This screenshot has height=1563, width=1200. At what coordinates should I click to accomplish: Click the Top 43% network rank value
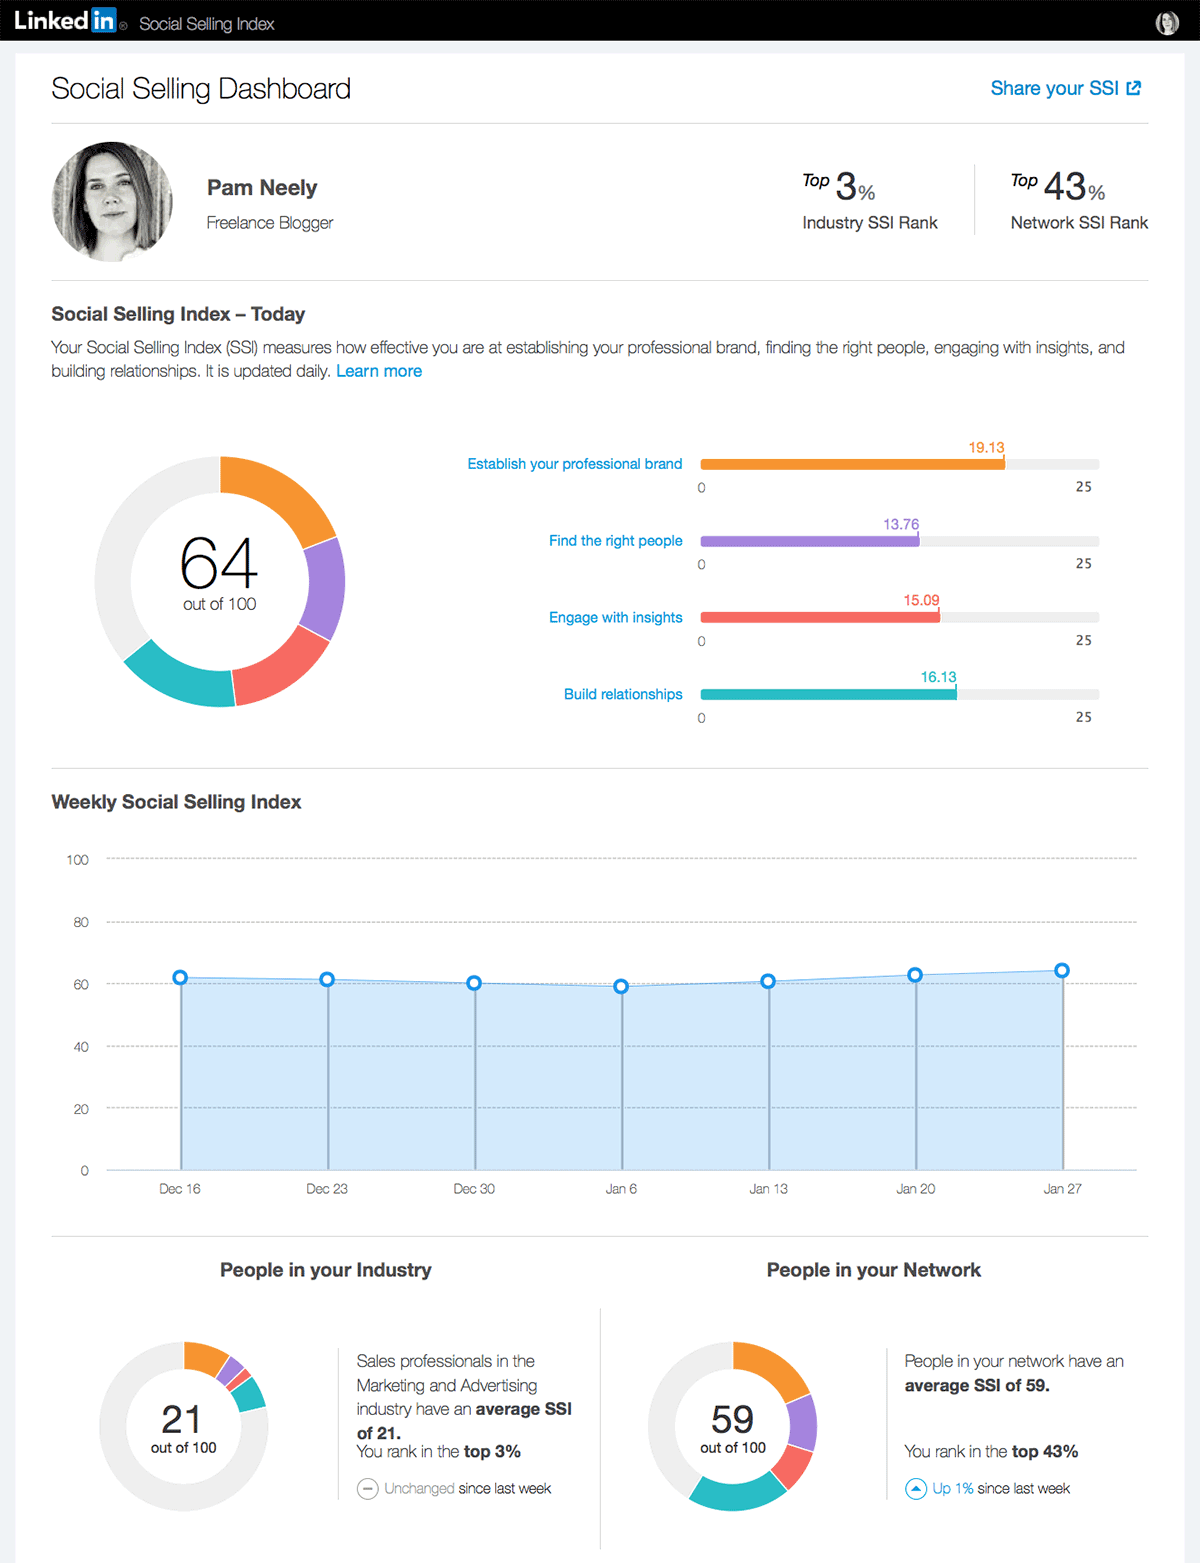tap(1058, 186)
